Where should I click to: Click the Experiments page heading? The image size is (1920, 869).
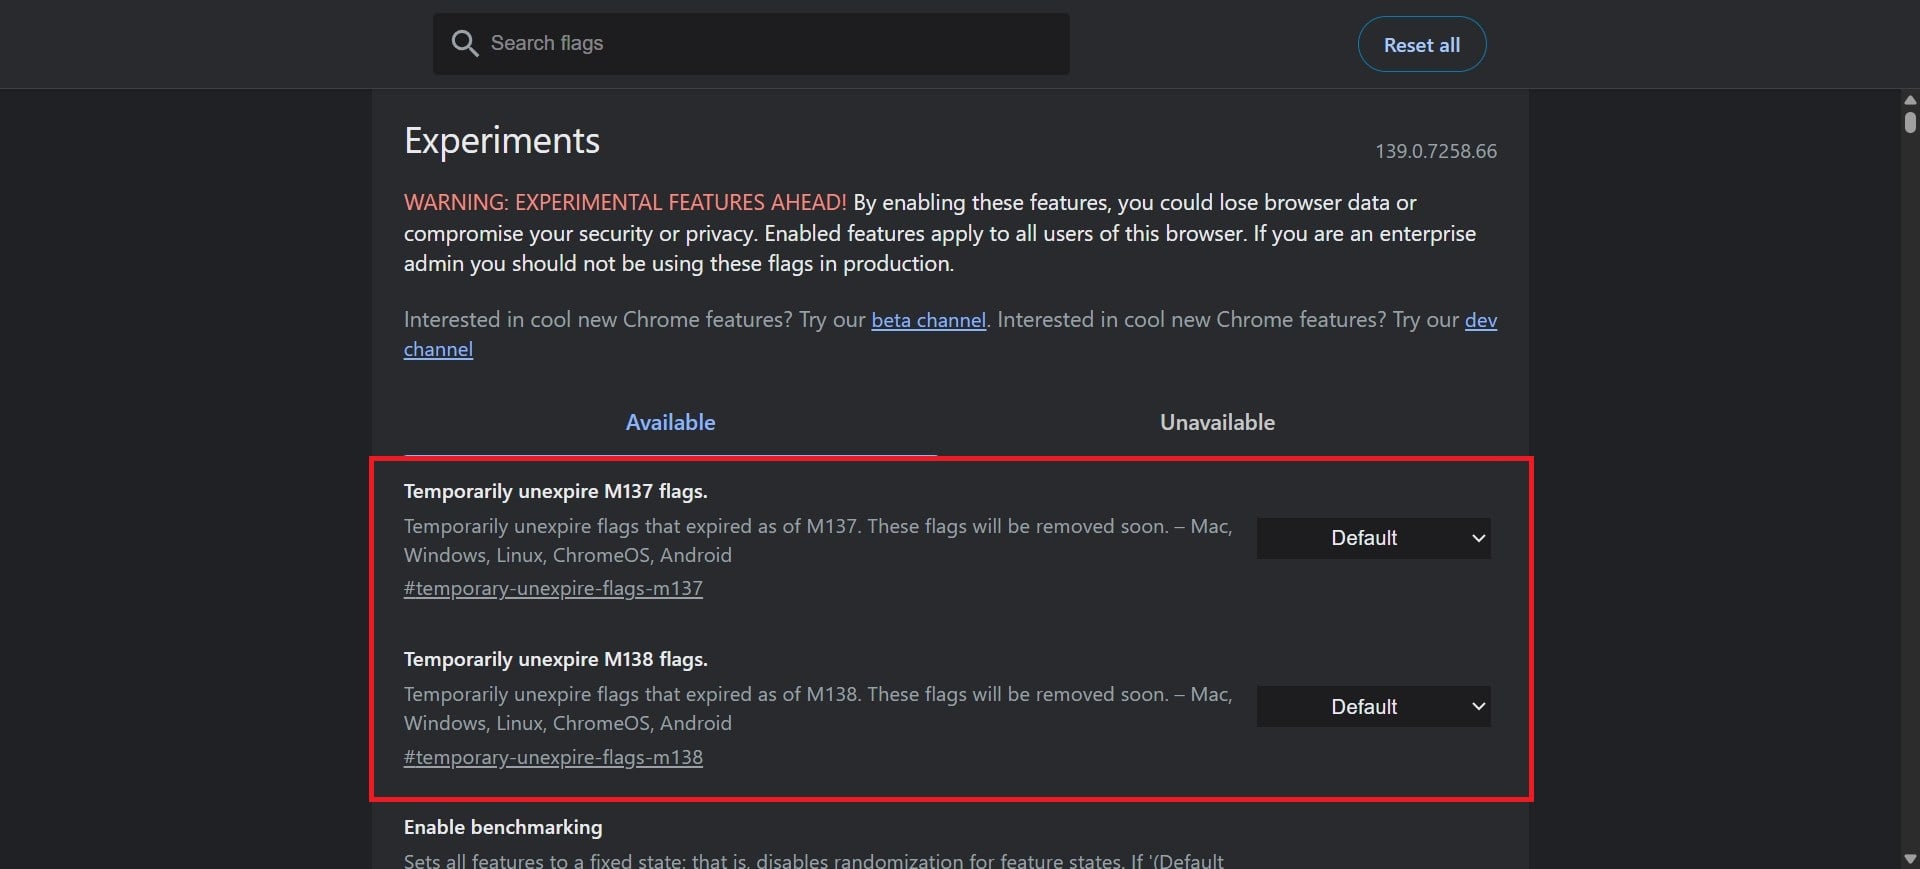click(502, 141)
